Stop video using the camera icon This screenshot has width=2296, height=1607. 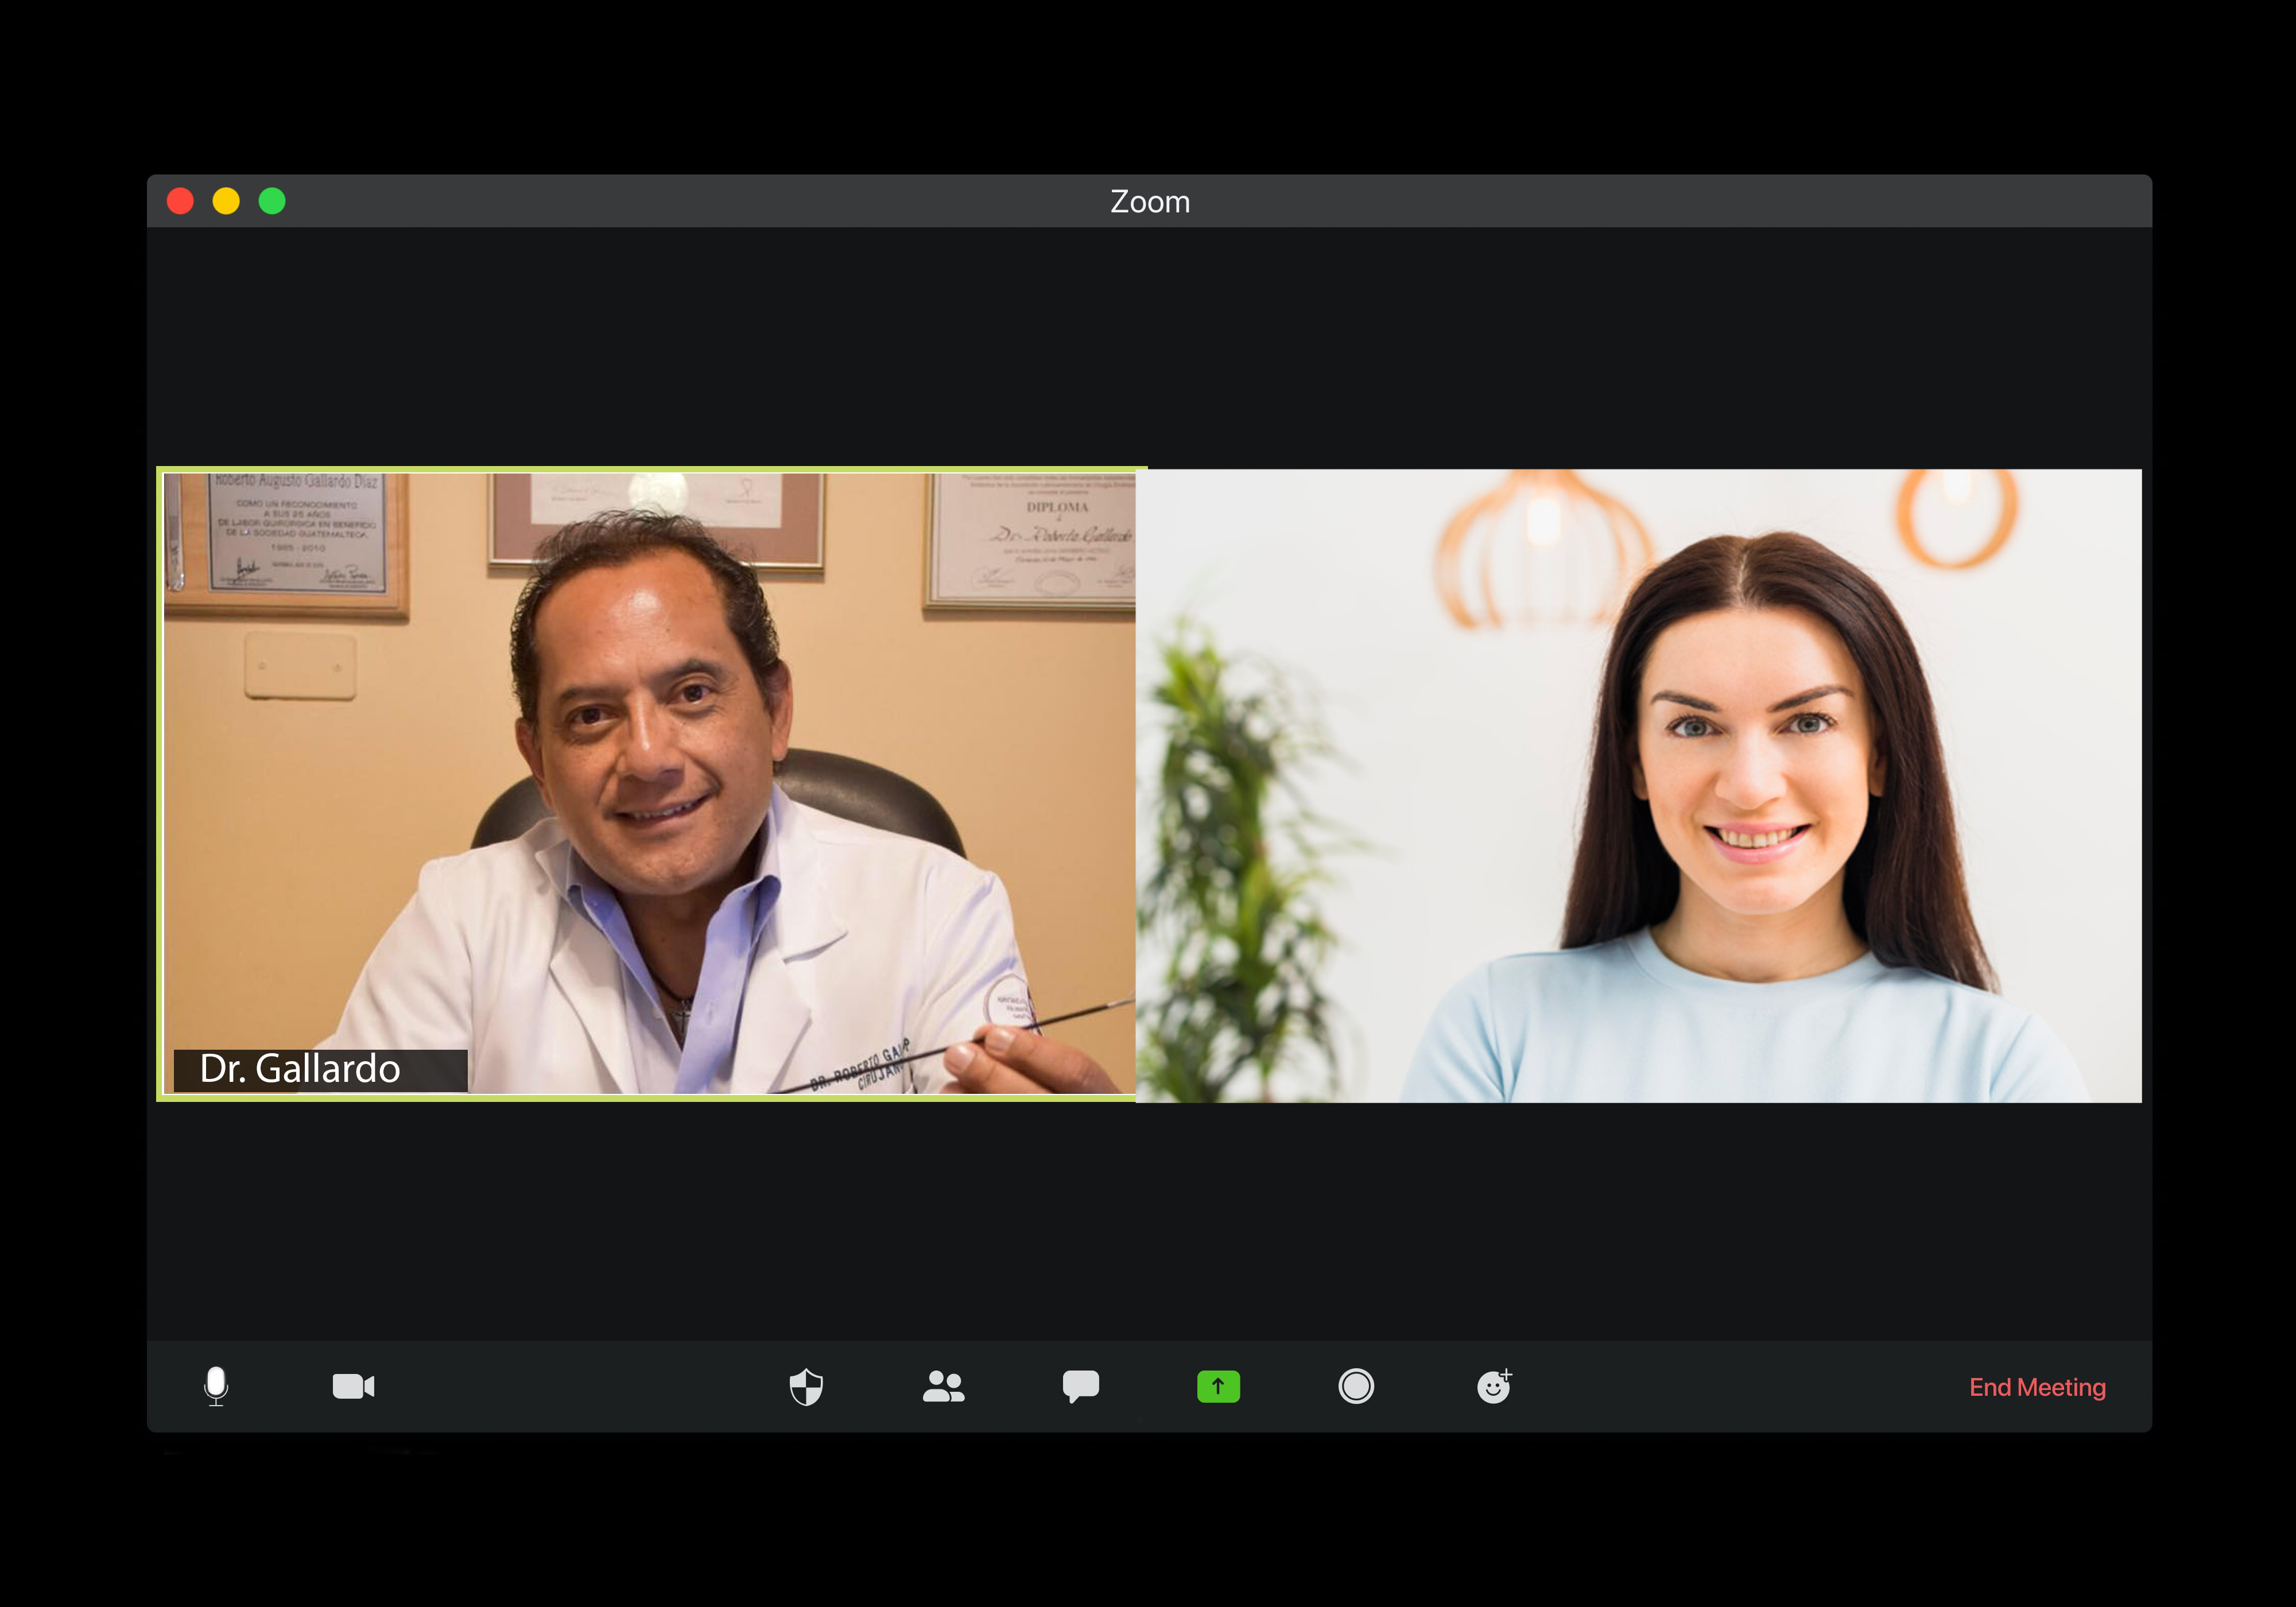point(353,1386)
